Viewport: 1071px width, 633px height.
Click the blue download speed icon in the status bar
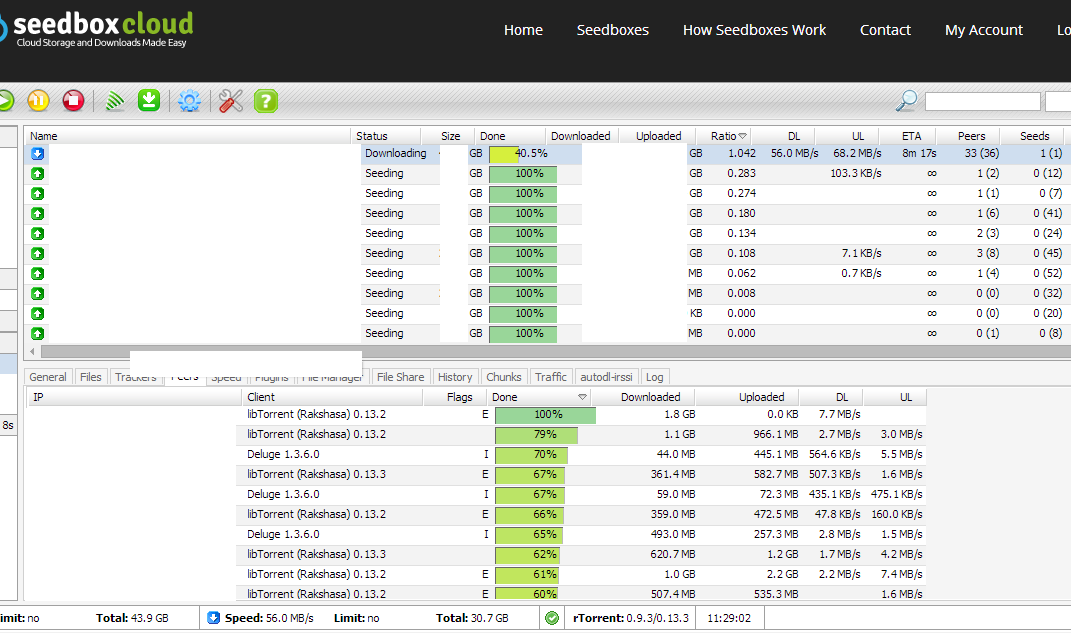[213, 618]
